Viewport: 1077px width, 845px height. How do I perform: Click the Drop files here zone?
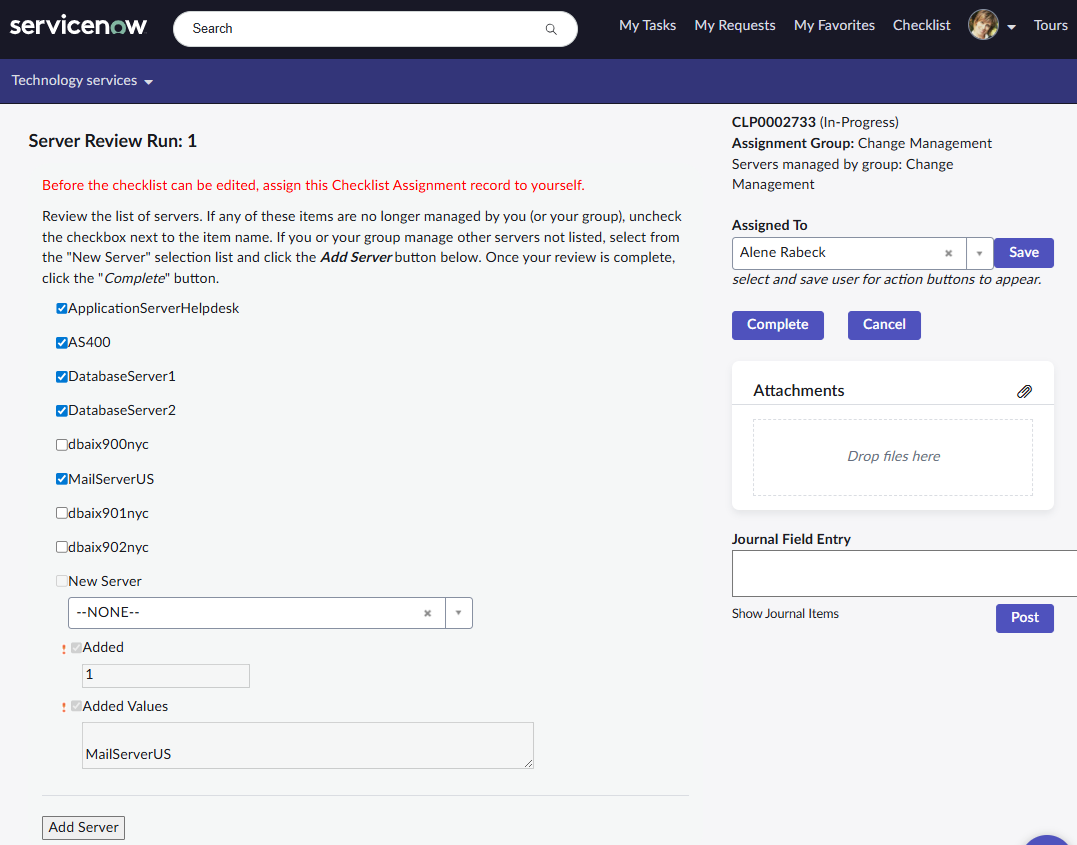pos(893,457)
